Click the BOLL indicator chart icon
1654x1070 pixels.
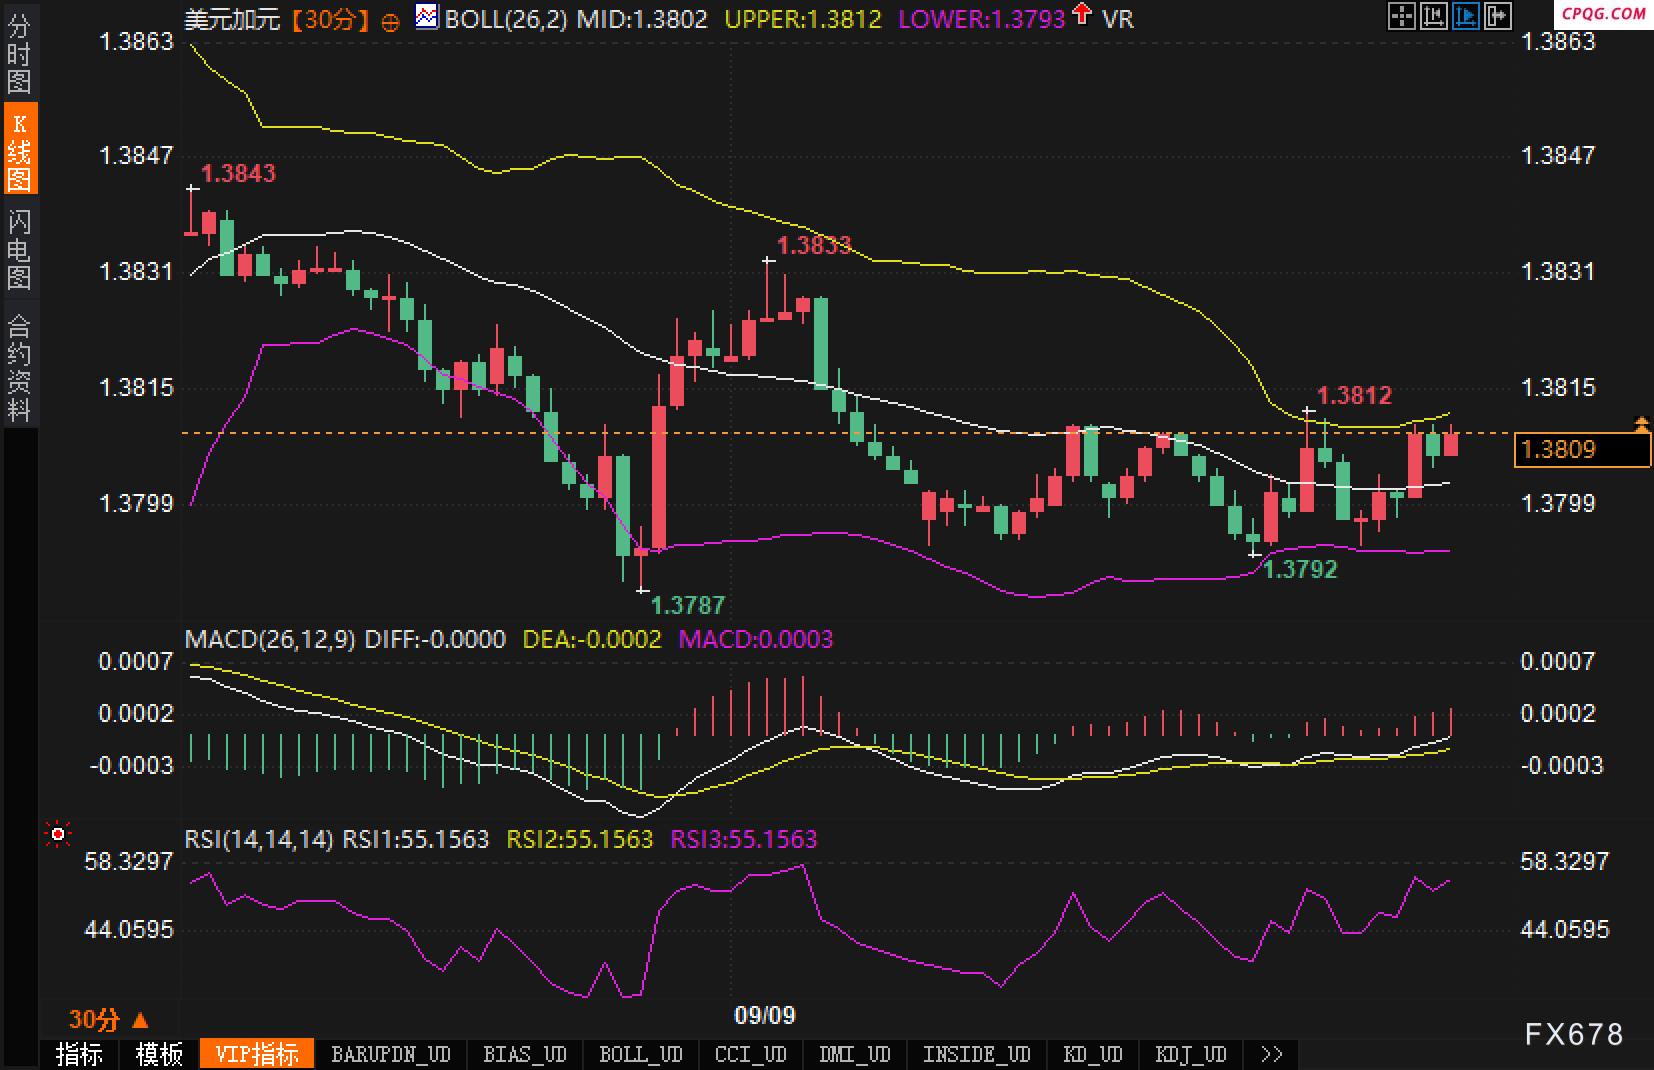point(427,17)
